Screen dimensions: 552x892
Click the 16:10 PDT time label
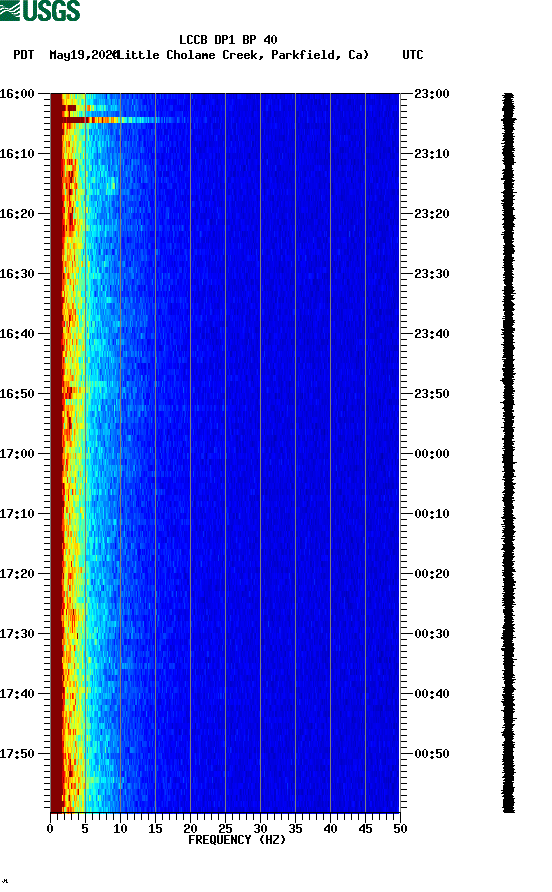(17, 154)
